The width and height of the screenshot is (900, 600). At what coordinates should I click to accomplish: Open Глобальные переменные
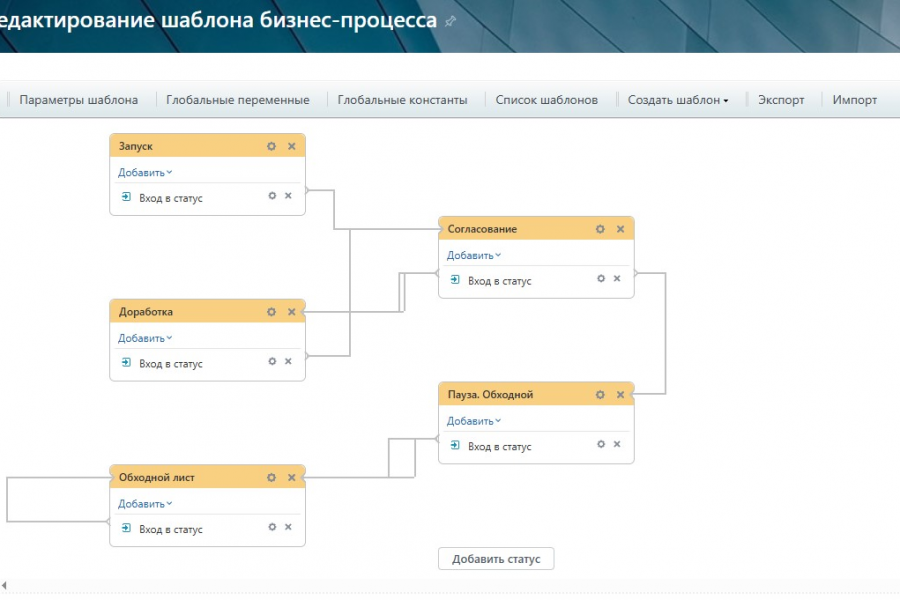point(238,100)
